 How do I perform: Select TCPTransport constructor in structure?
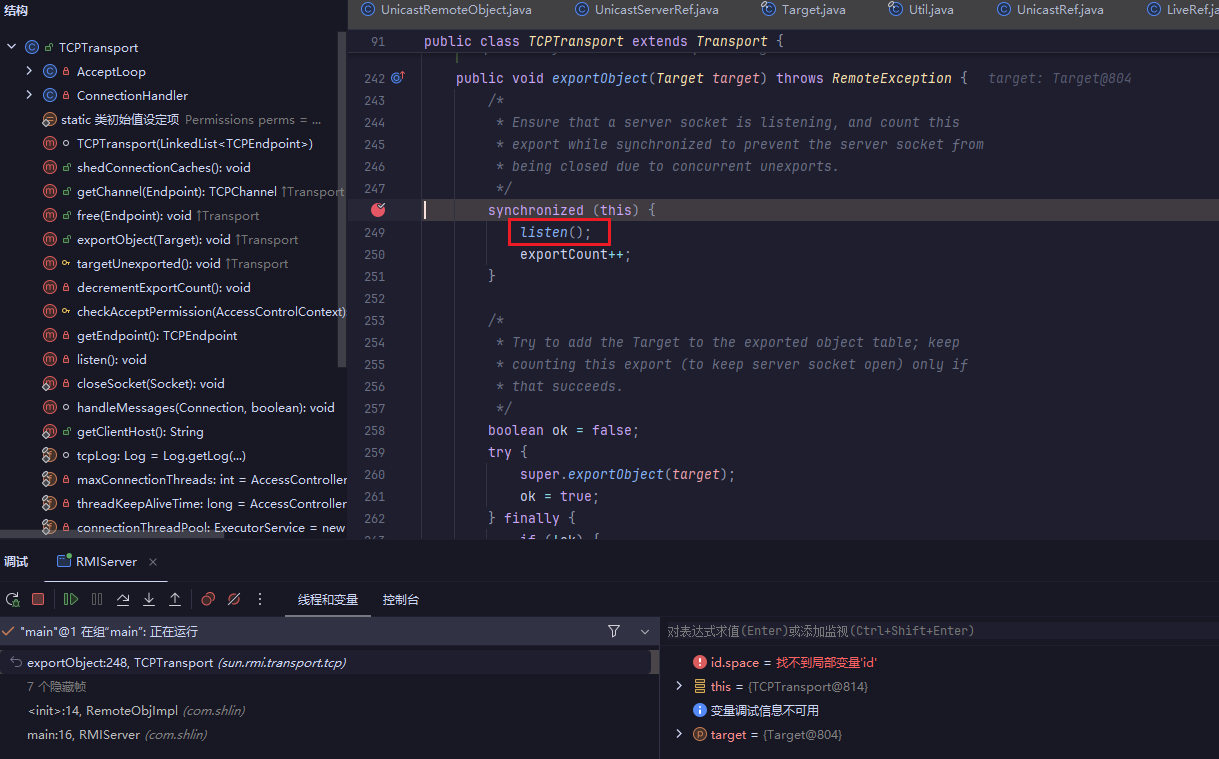[x=194, y=143]
